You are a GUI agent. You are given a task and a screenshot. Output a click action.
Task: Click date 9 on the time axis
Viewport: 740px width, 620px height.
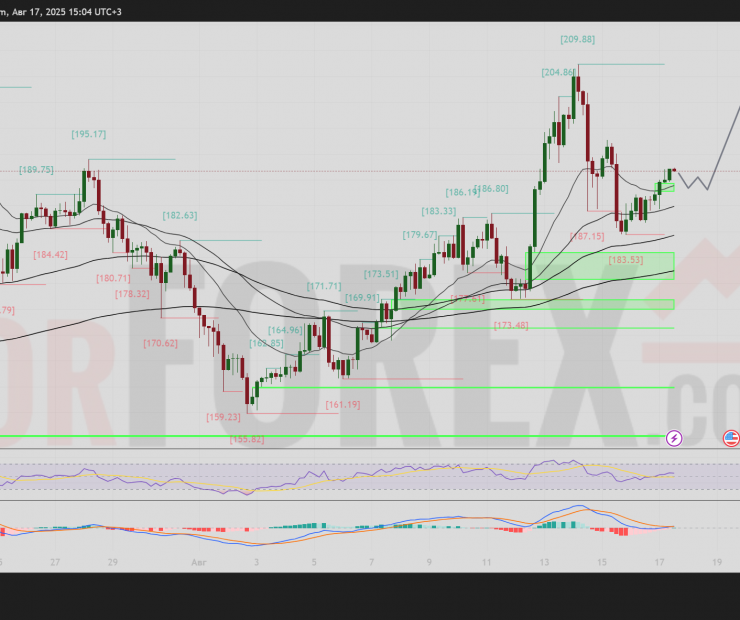point(429,562)
